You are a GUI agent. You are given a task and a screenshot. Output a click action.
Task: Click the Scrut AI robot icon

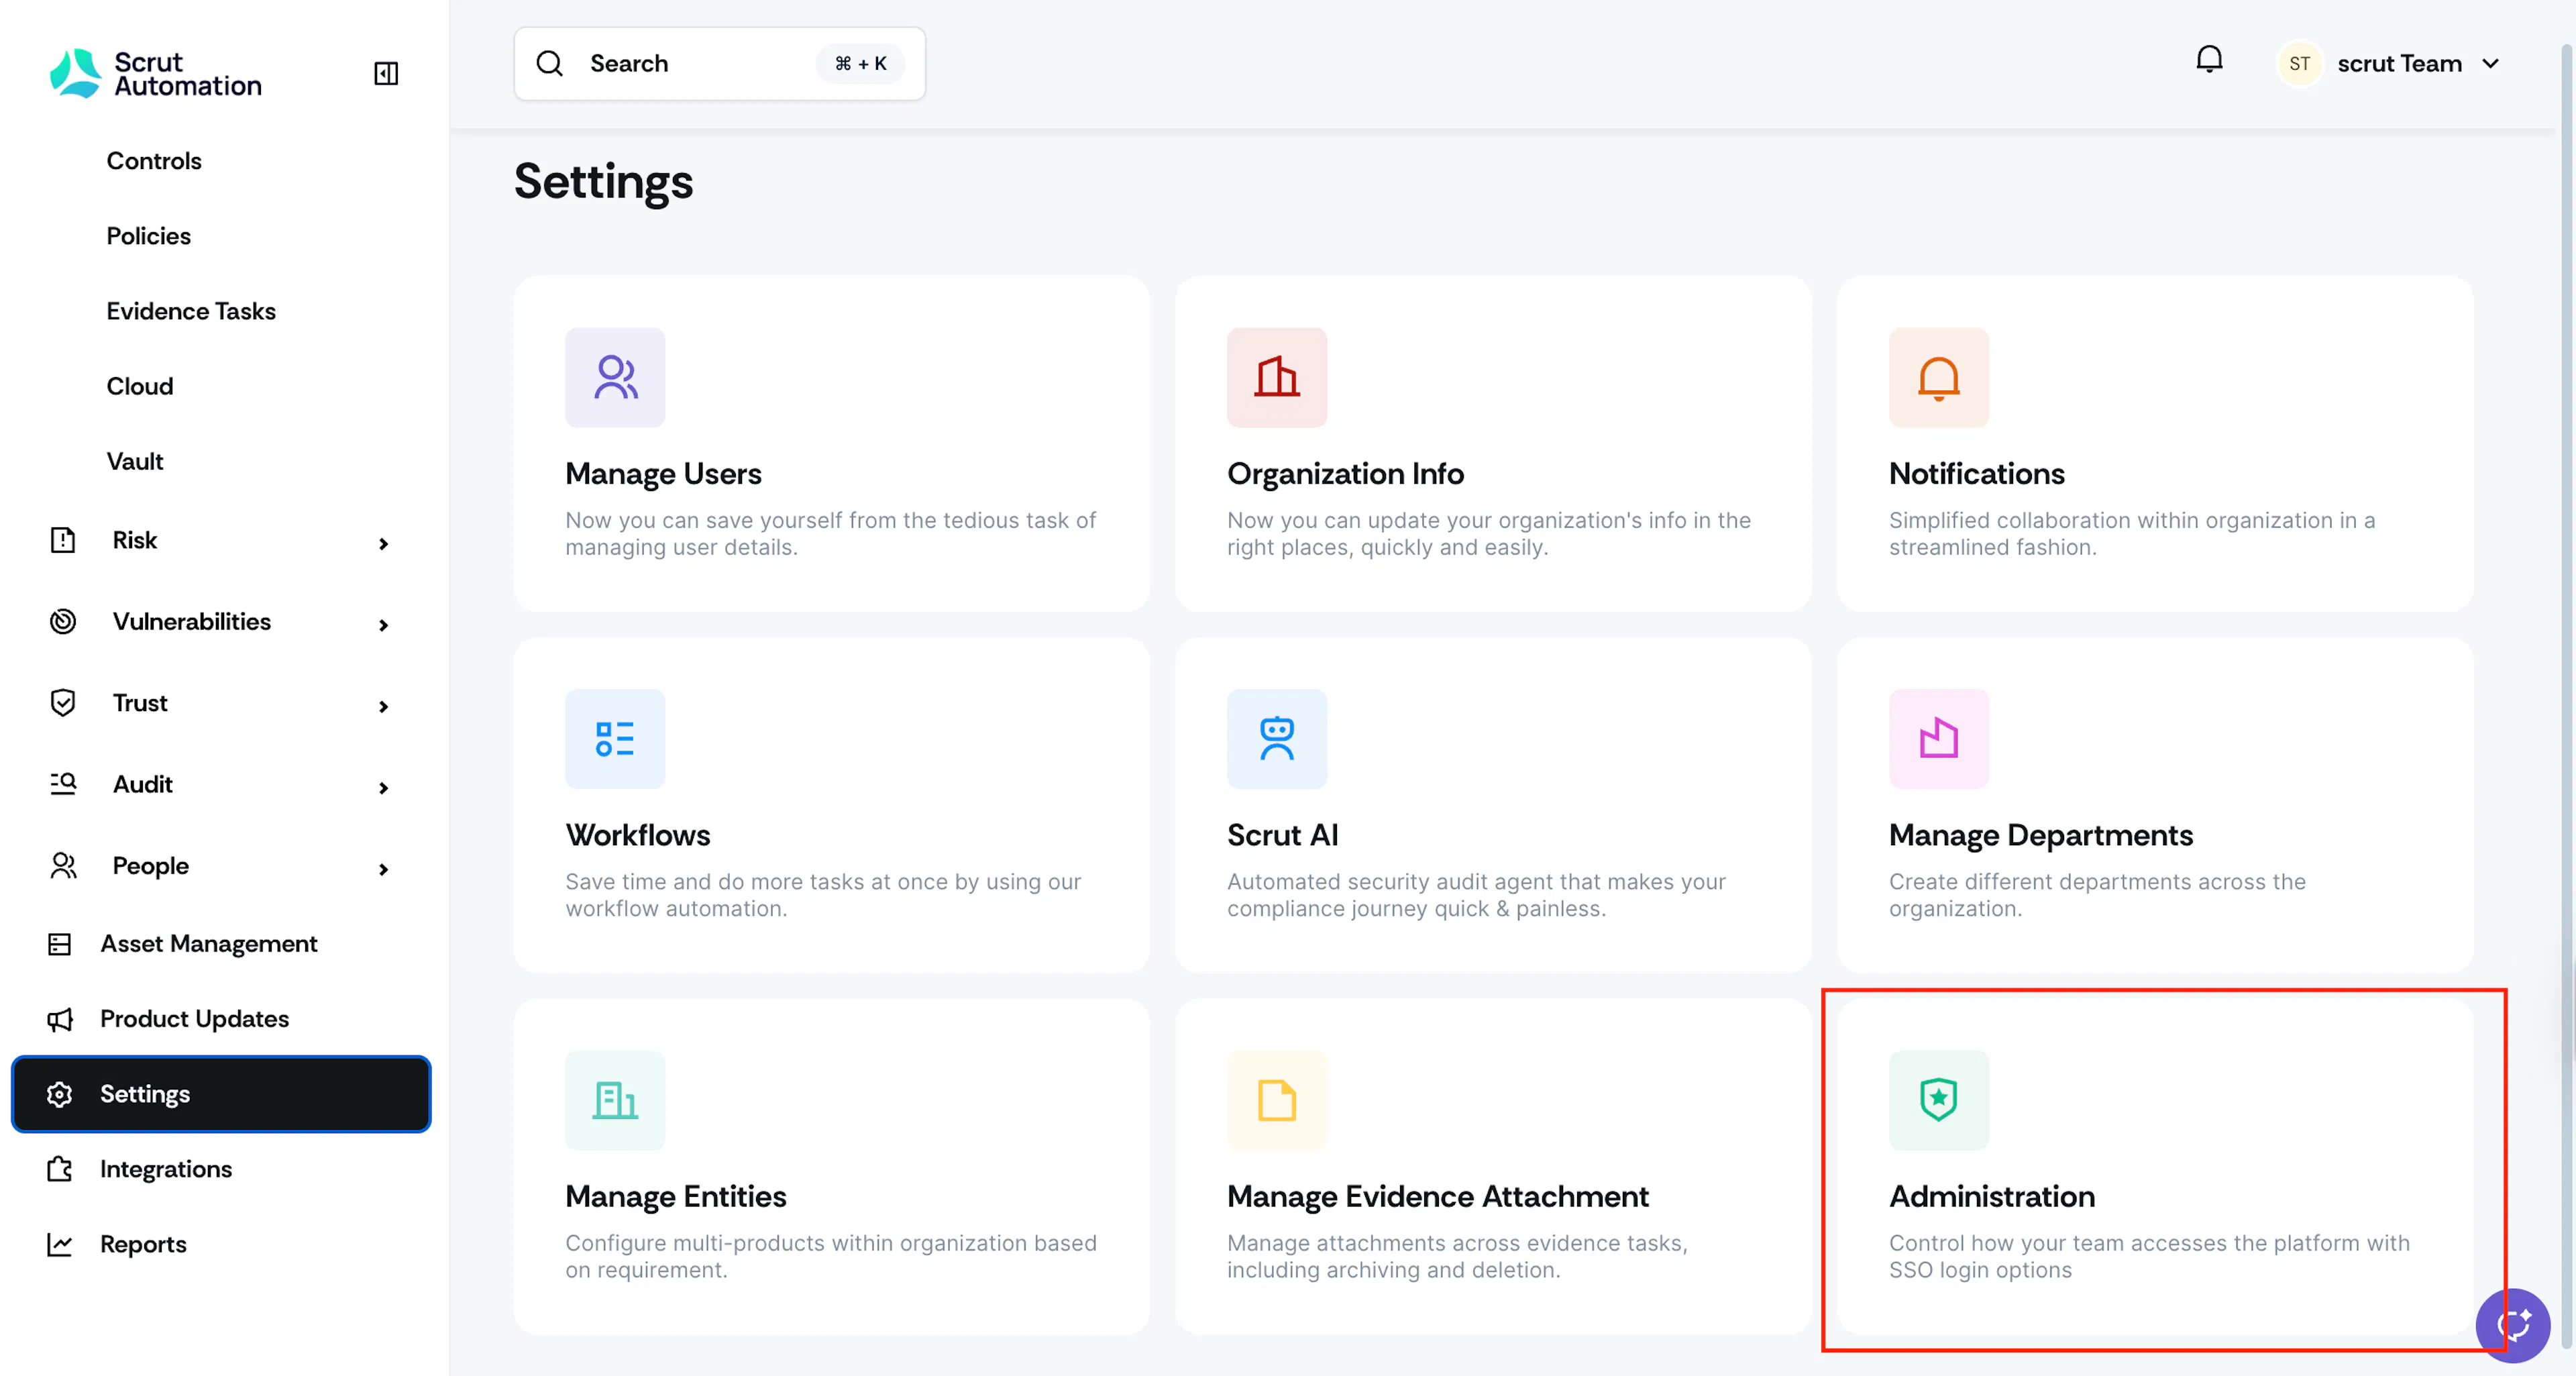(1277, 738)
